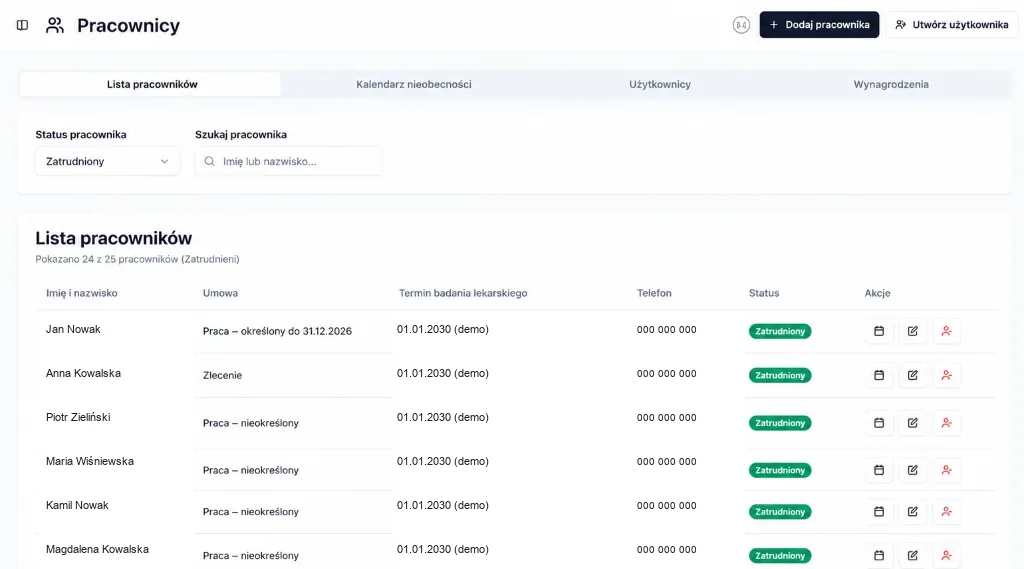Image resolution: width=1024 pixels, height=569 pixels.
Task: Edit Maria Wiśniewska's record
Action: click(x=912, y=470)
